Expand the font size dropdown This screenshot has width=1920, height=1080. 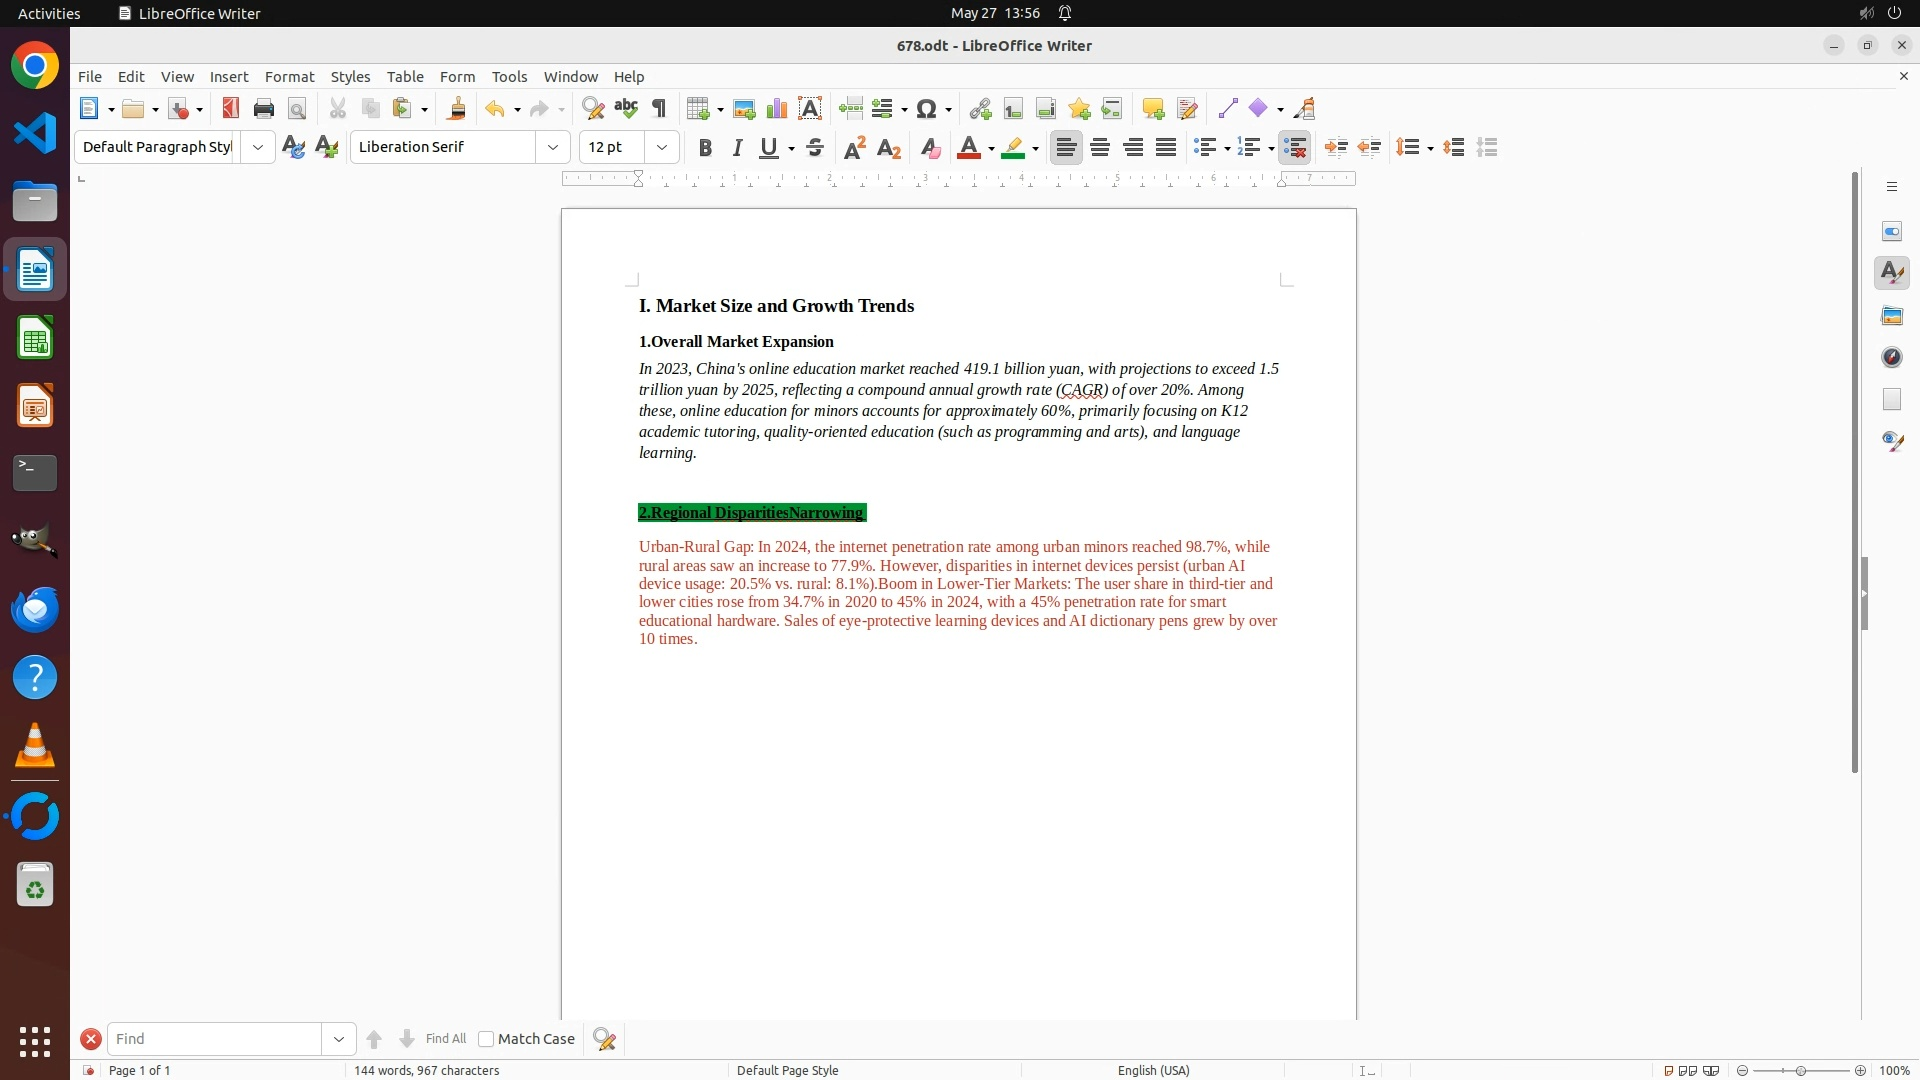click(662, 148)
